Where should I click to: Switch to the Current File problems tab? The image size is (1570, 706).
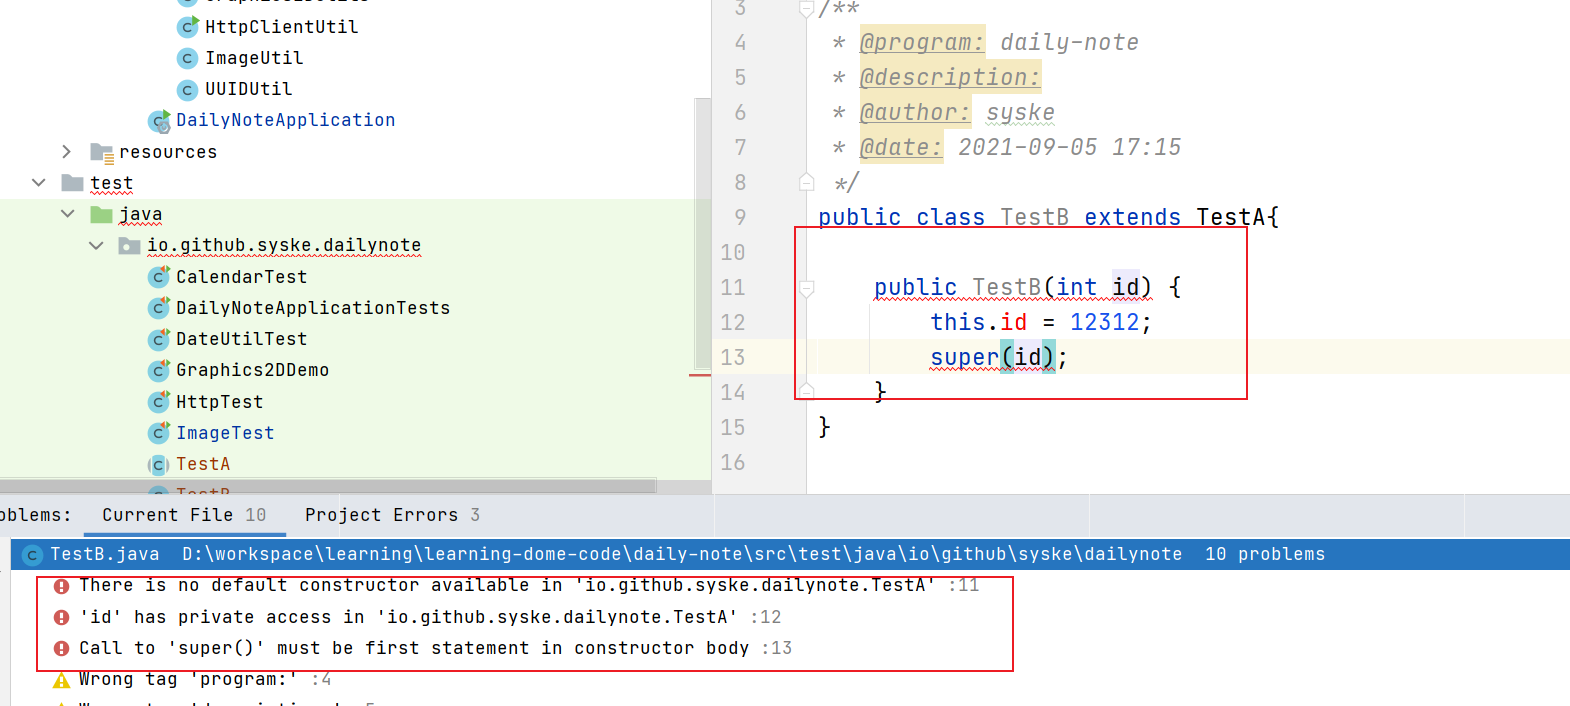pyautogui.click(x=184, y=515)
